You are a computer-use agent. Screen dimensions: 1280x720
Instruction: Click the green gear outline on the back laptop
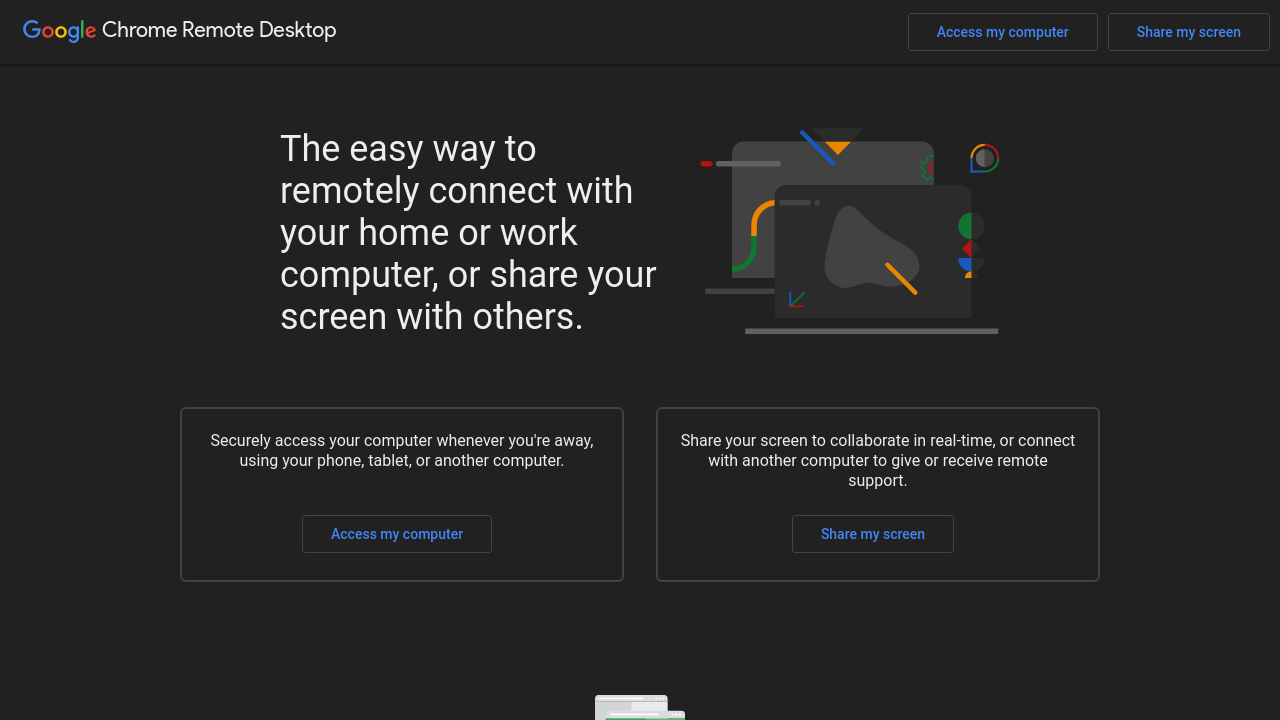[x=926, y=167]
